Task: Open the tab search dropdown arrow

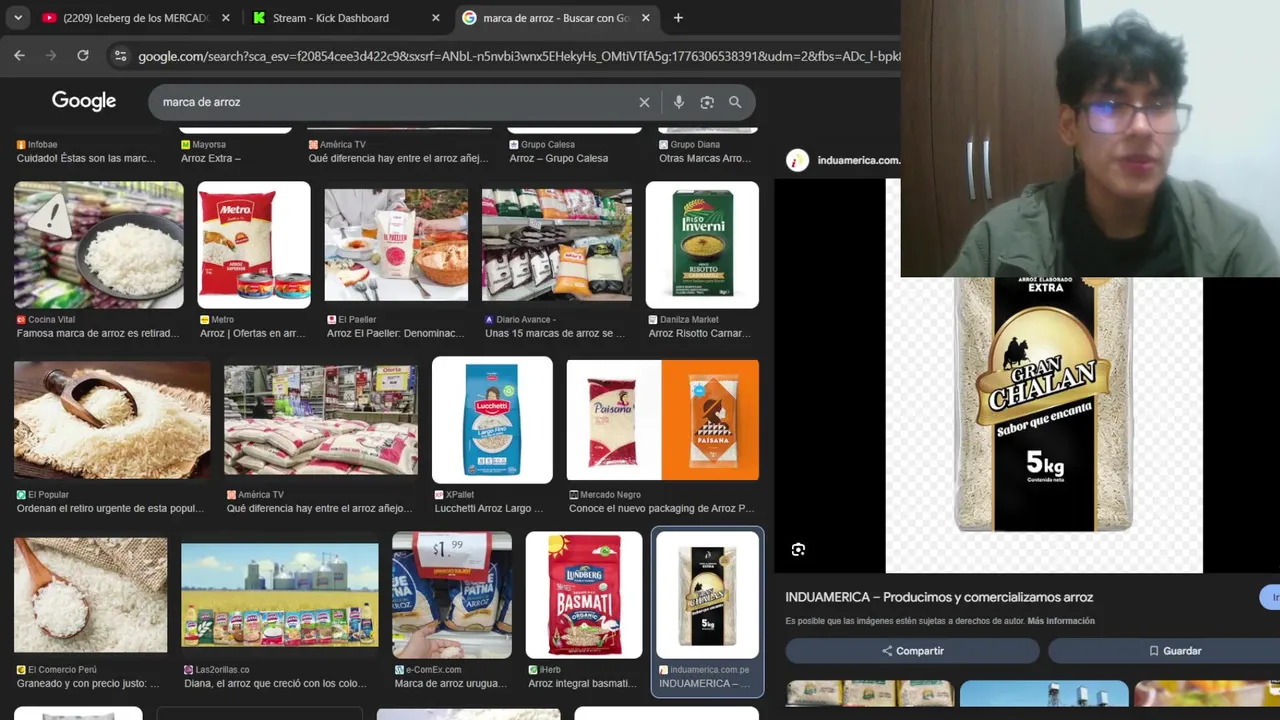Action: click(18, 18)
